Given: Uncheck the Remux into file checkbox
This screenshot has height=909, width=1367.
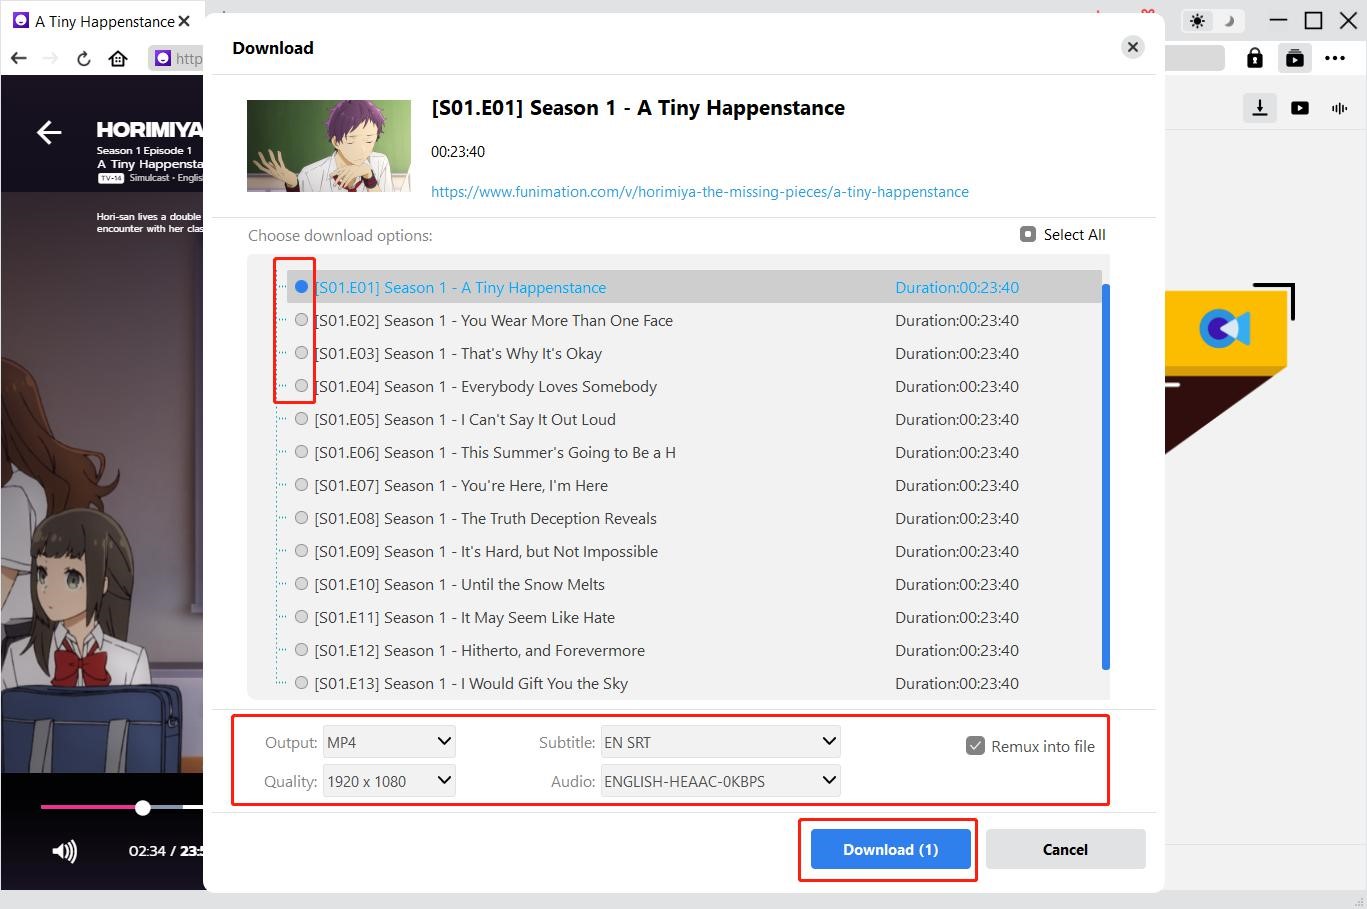Looking at the screenshot, I should point(975,746).
